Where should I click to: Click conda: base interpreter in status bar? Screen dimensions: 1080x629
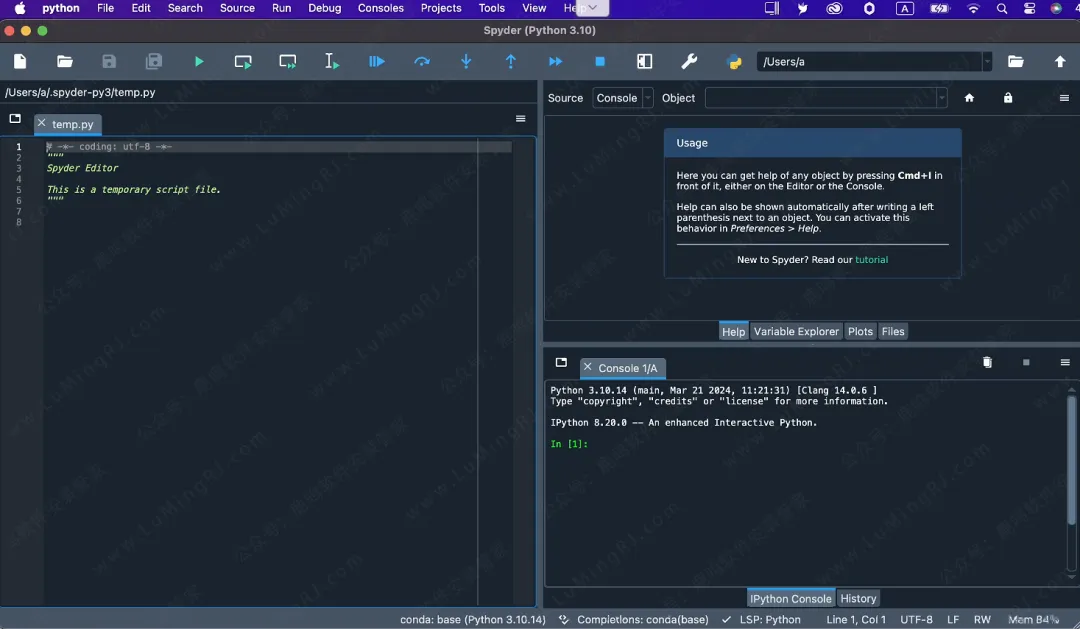(x=472, y=620)
